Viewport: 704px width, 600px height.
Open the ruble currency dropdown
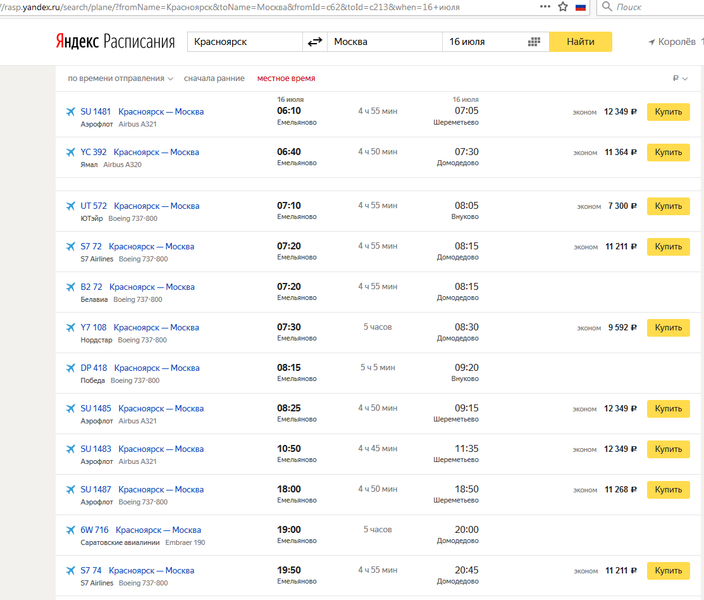tap(680, 78)
